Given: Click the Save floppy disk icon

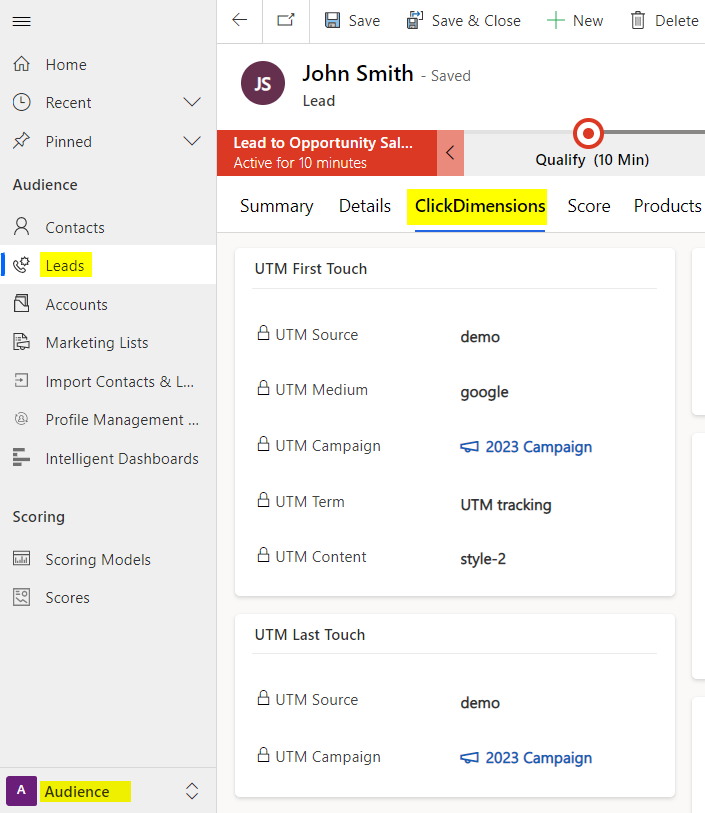Looking at the screenshot, I should 332,20.
